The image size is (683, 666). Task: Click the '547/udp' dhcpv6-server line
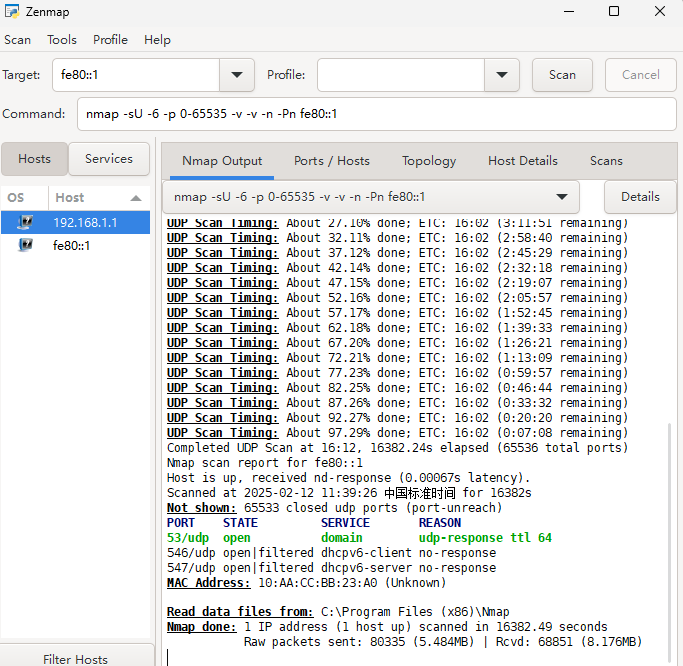[331, 568]
